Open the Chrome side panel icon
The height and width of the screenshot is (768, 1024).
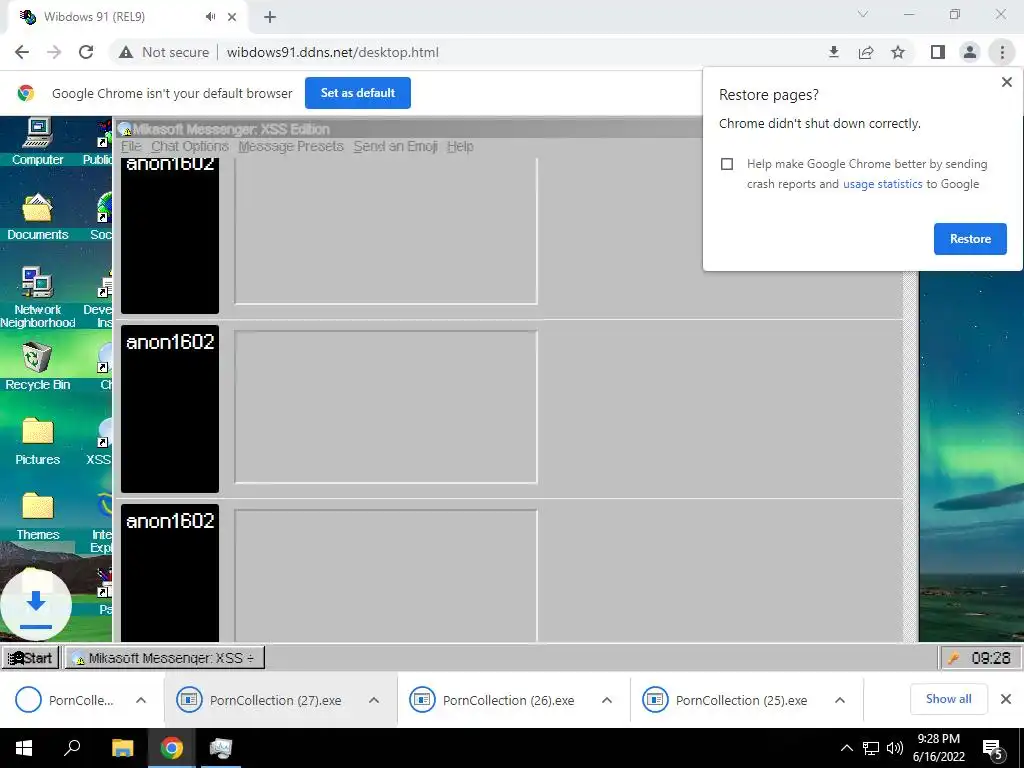pos(938,52)
